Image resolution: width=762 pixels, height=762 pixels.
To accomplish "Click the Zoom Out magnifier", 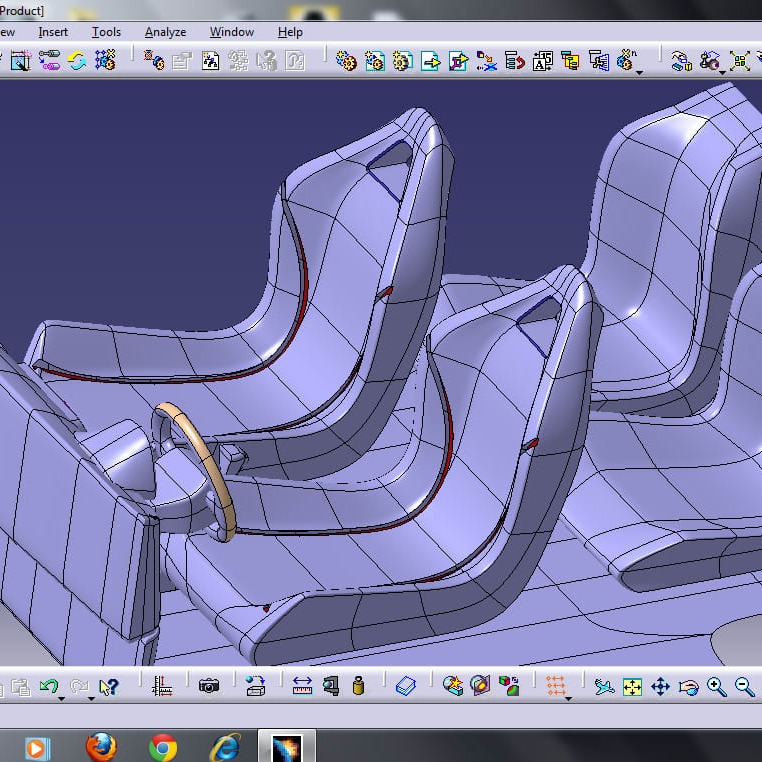I will point(744,686).
